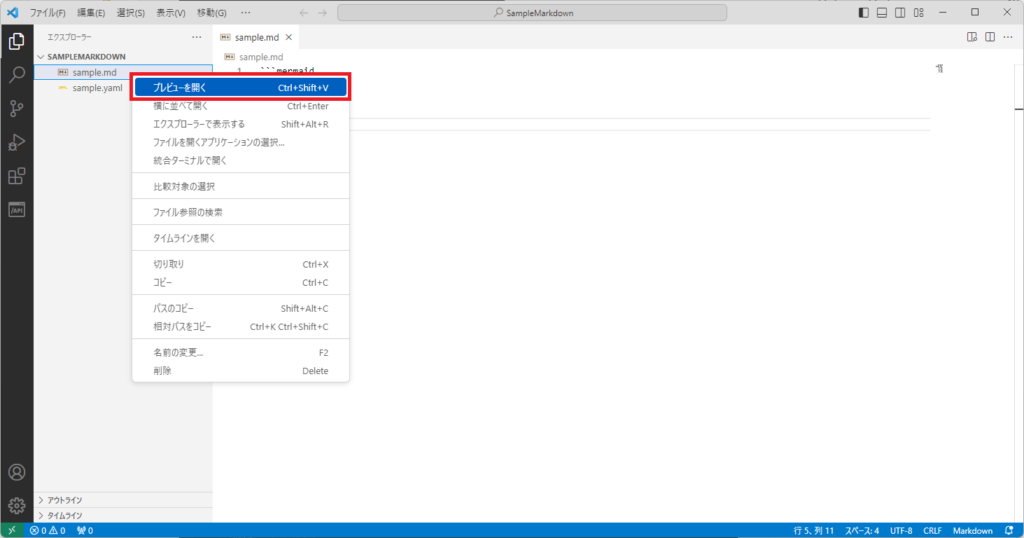Open Source Control view
The image size is (1024, 538).
(x=16, y=108)
